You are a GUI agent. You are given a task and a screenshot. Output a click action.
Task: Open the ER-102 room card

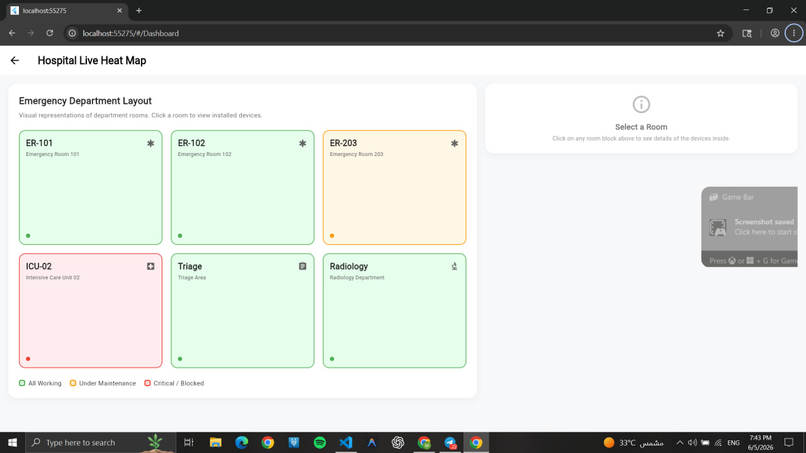pyautogui.click(x=243, y=187)
